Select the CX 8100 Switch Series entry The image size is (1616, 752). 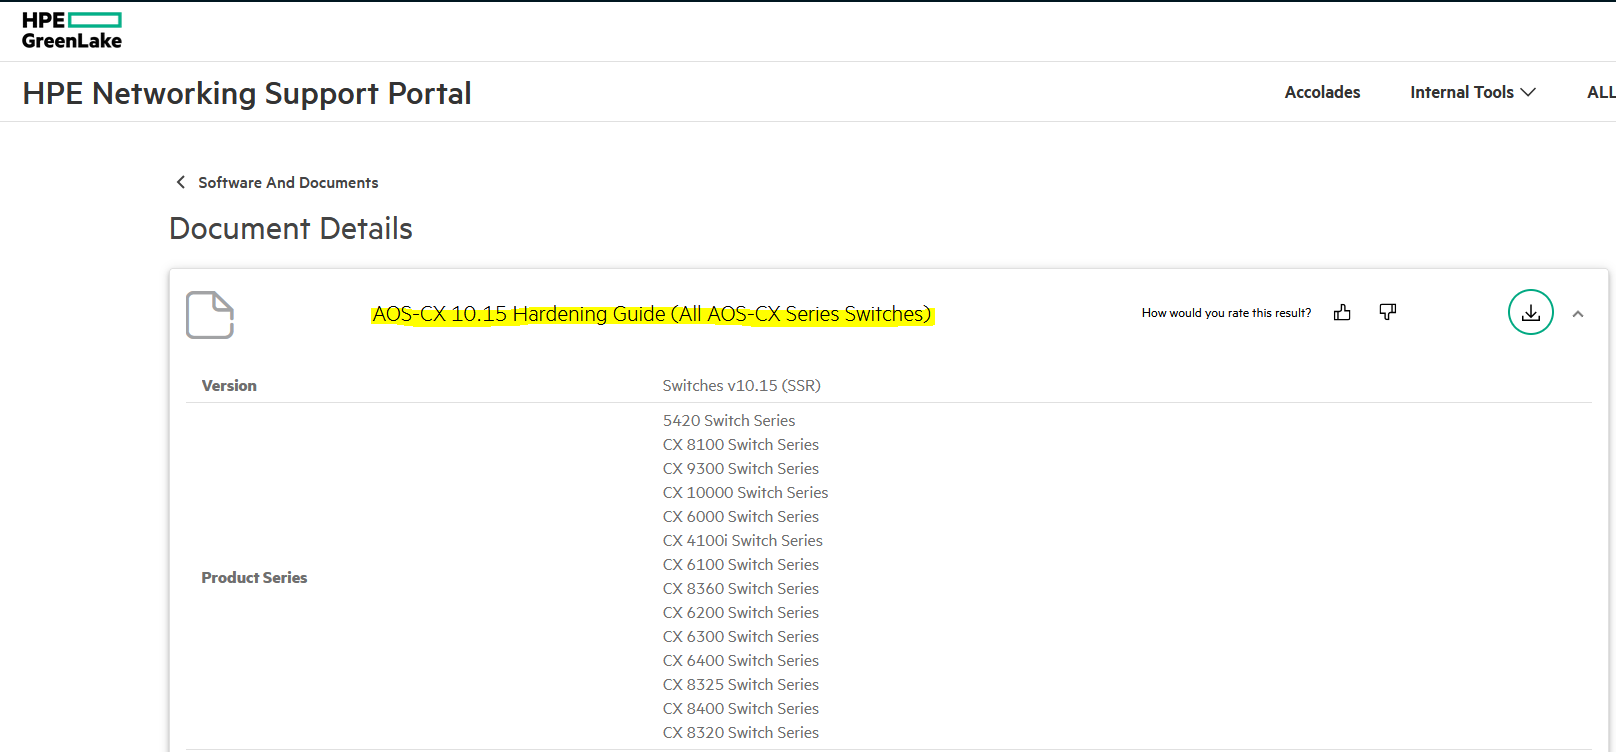pyautogui.click(x=741, y=445)
